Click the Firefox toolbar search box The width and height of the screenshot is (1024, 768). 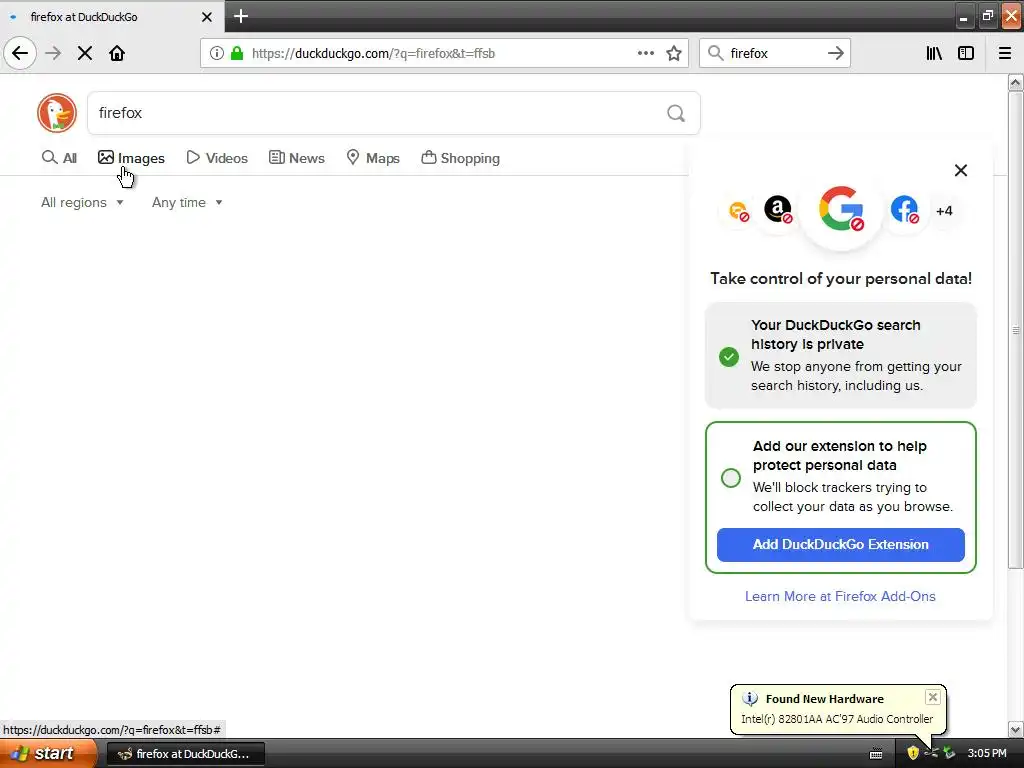click(x=775, y=53)
